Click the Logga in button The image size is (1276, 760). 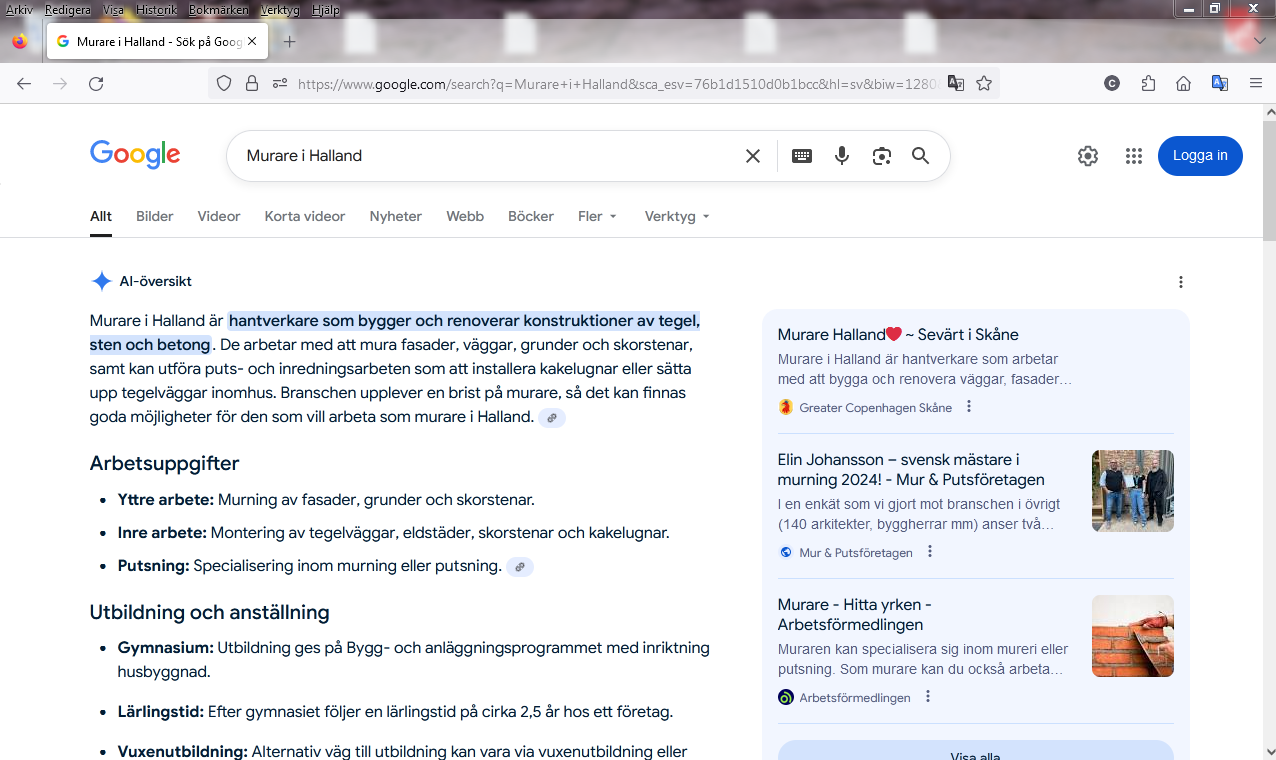[1200, 156]
